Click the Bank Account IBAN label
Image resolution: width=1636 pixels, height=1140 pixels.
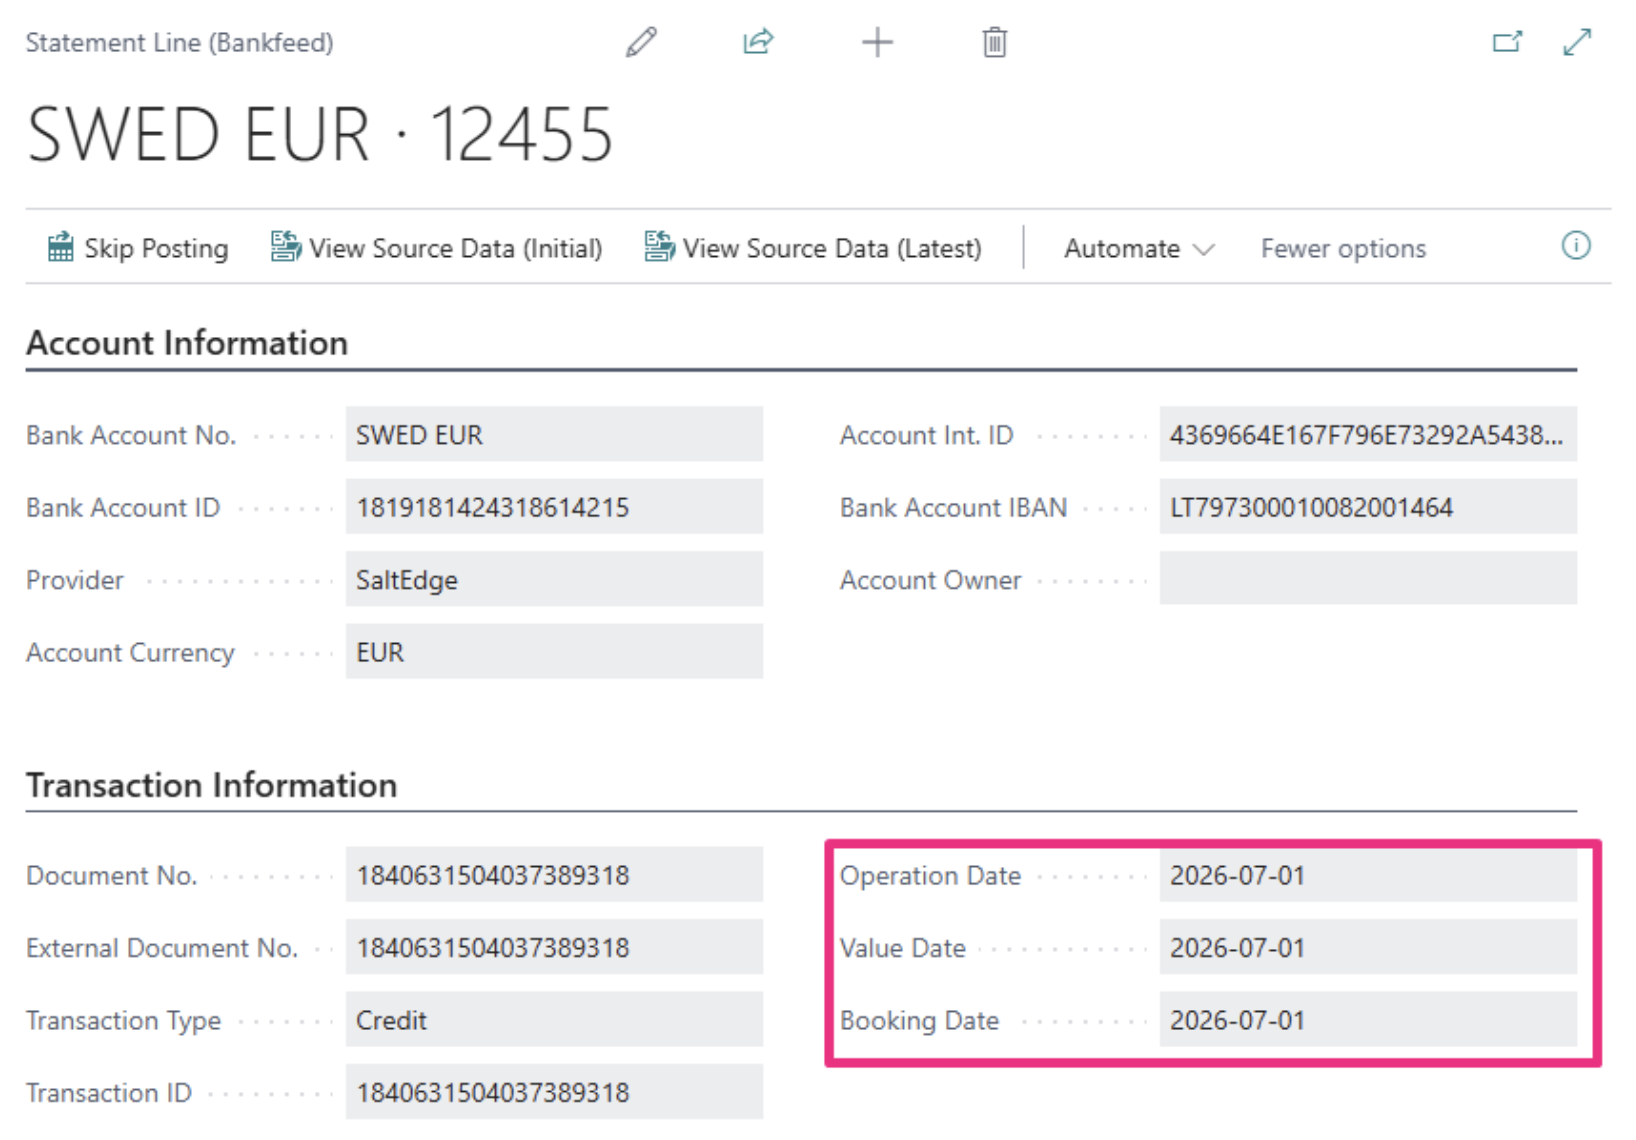click(953, 508)
